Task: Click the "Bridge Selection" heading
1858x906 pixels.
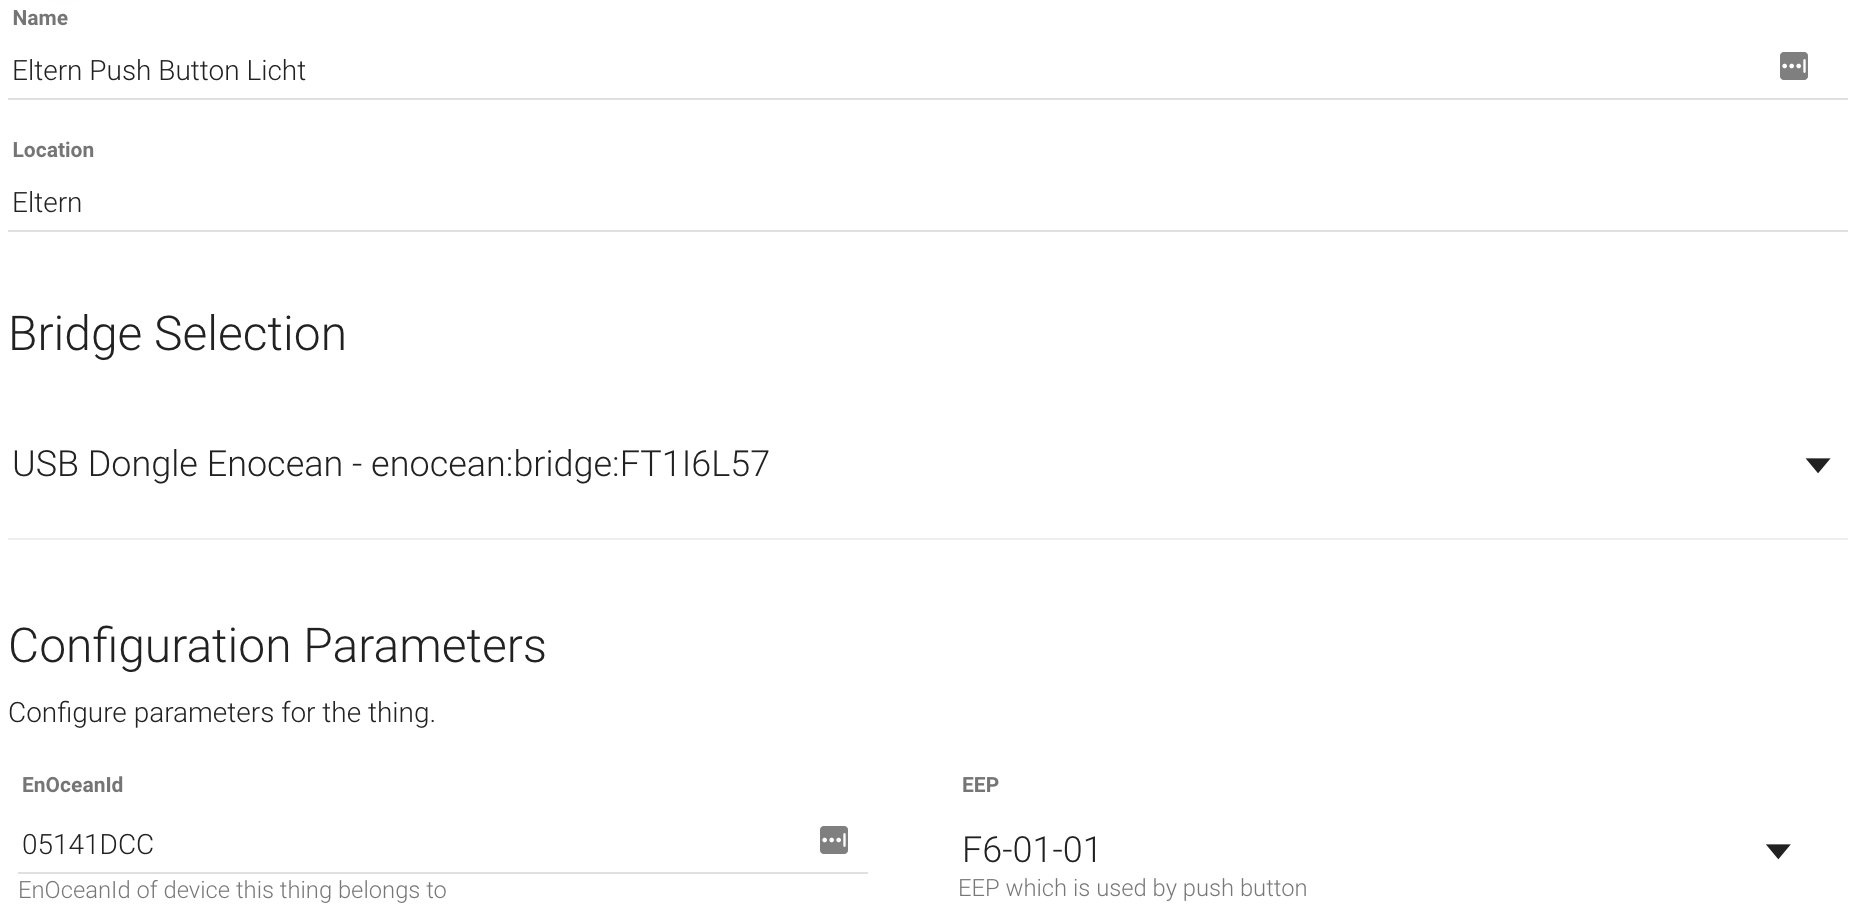Action: point(177,334)
